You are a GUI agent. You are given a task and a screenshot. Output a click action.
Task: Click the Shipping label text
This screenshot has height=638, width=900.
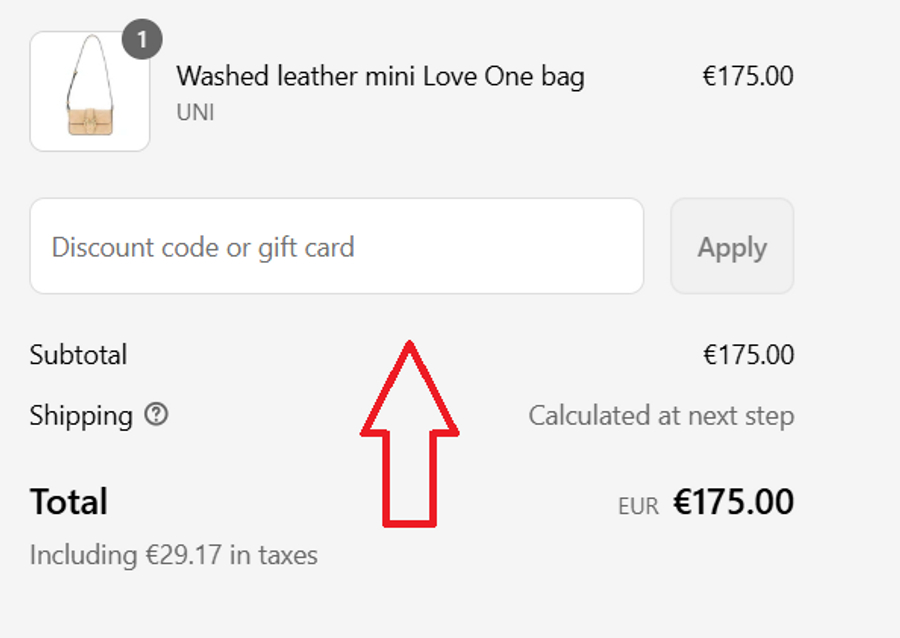(x=81, y=415)
